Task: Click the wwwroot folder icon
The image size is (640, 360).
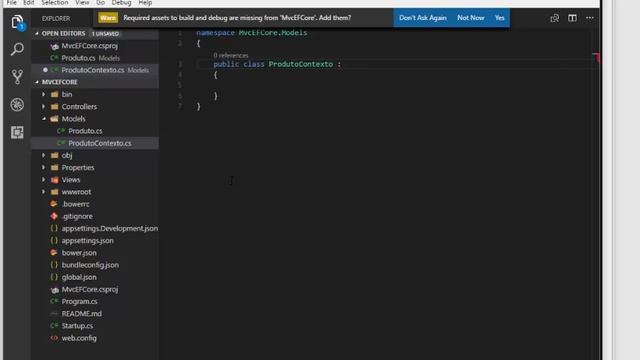Action: [x=54, y=192]
